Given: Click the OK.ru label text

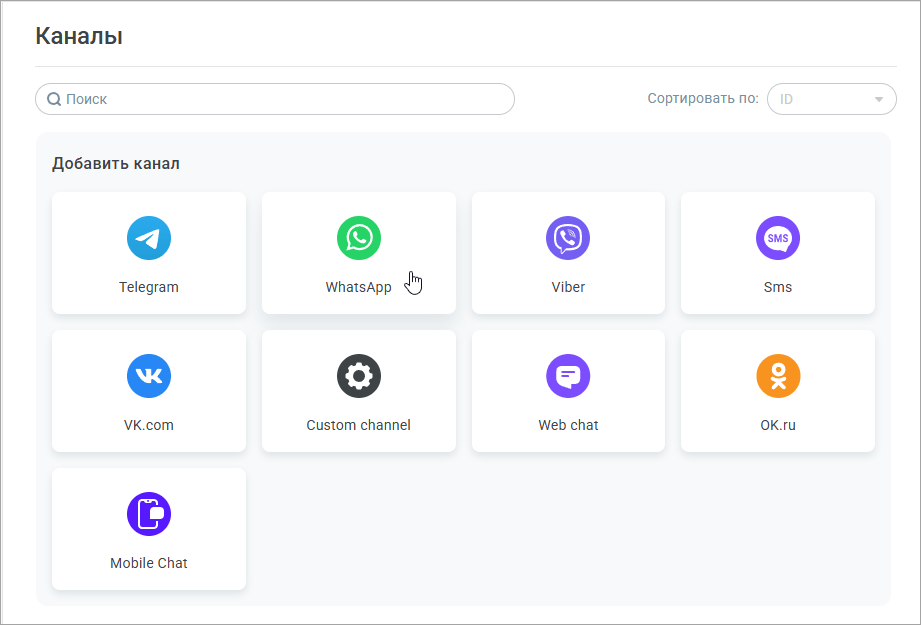Looking at the screenshot, I should (778, 425).
